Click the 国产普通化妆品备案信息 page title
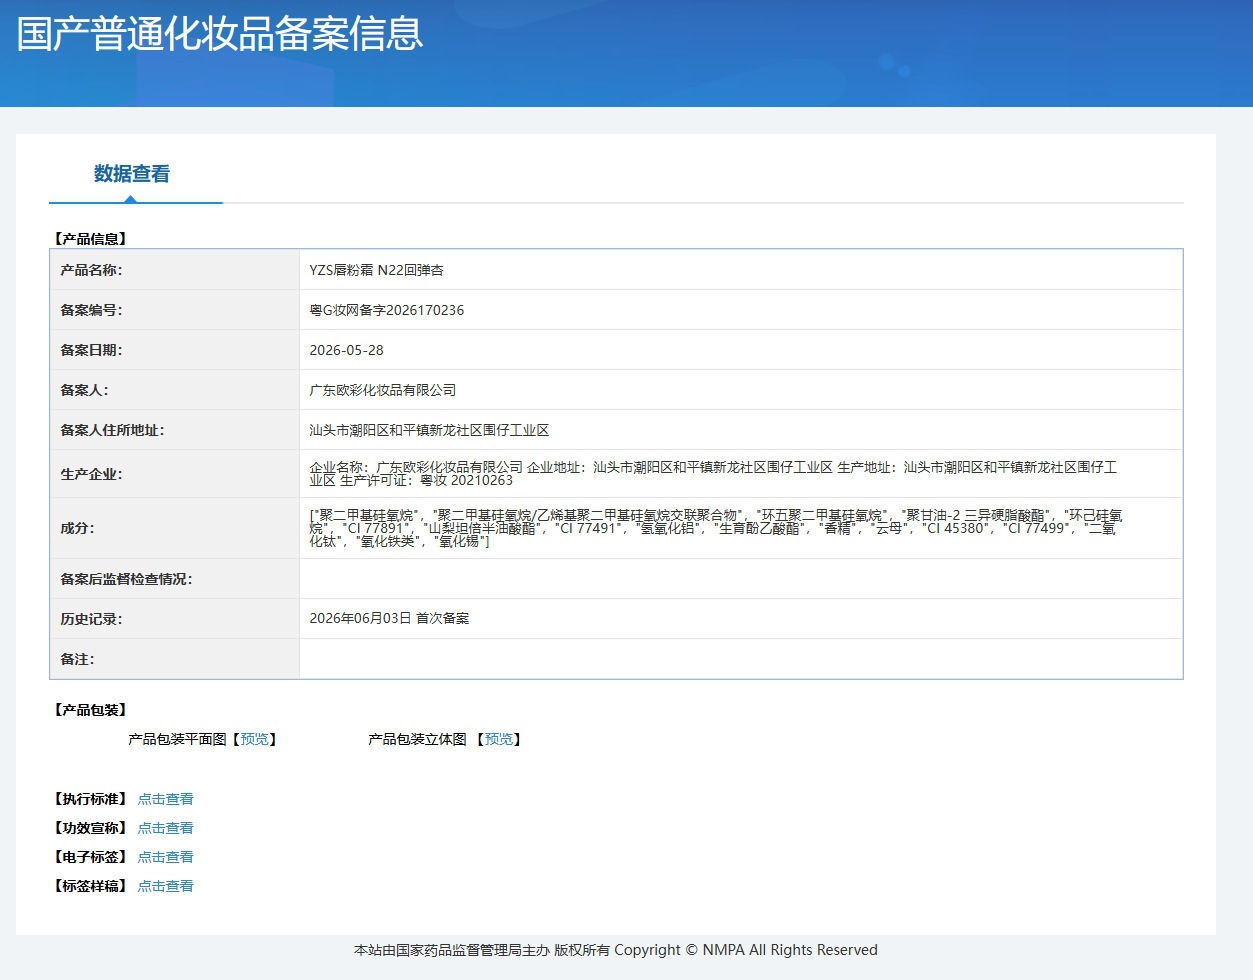 (x=220, y=33)
